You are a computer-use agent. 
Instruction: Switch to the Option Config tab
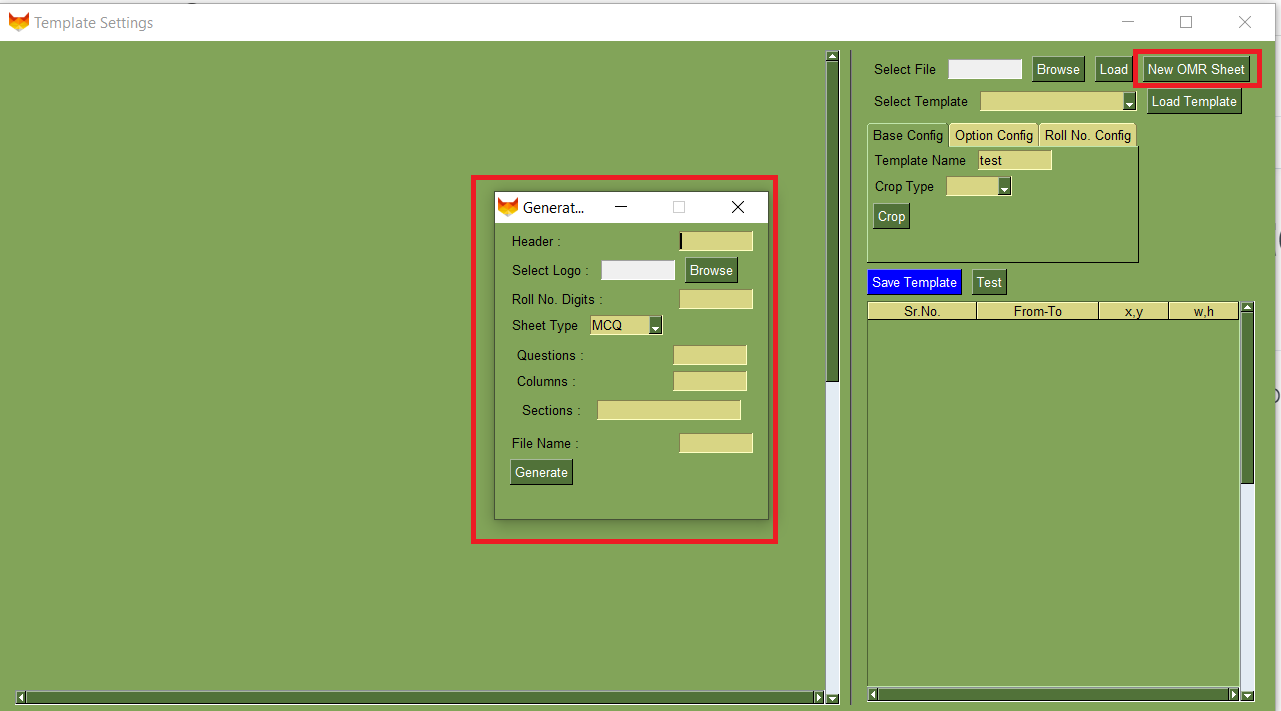[993, 135]
